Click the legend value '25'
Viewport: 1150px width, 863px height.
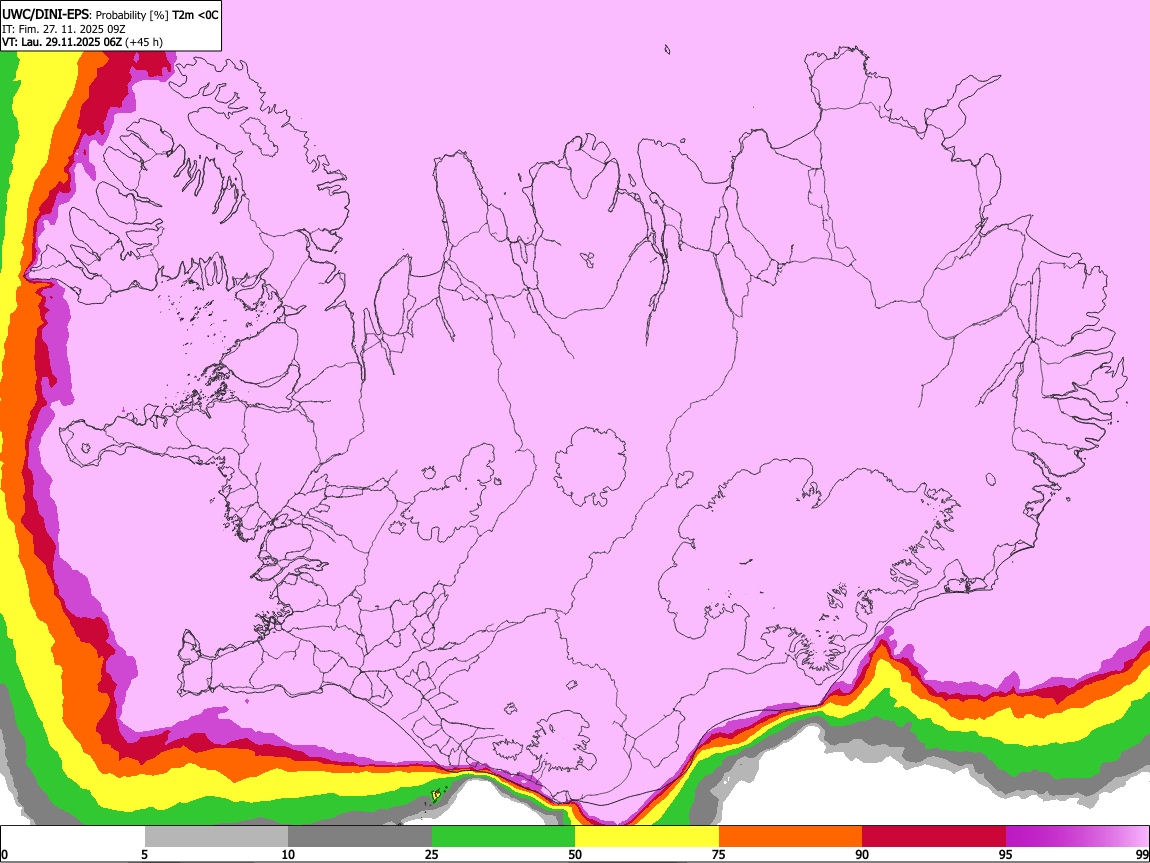point(432,855)
